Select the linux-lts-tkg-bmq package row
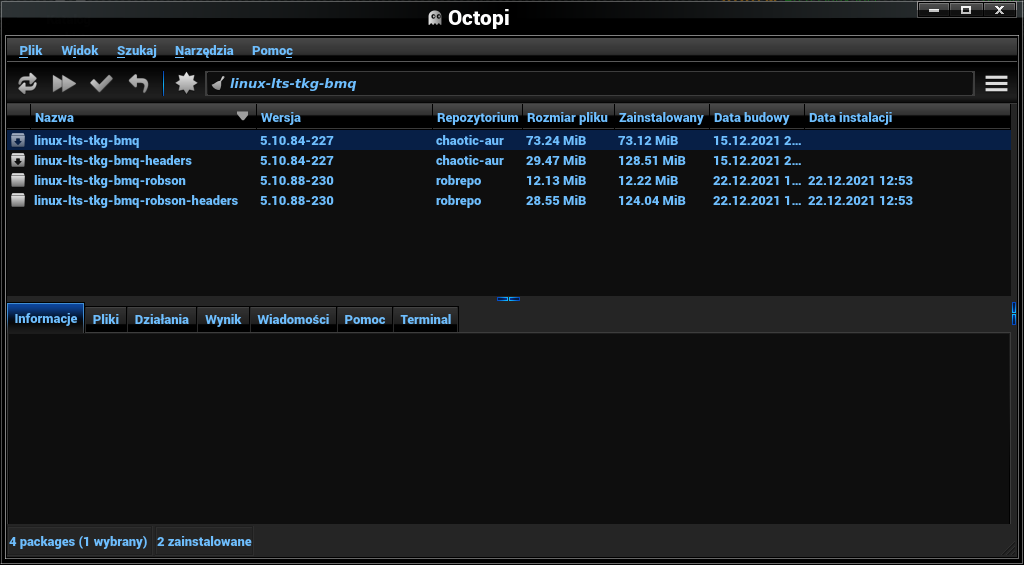 (x=509, y=140)
